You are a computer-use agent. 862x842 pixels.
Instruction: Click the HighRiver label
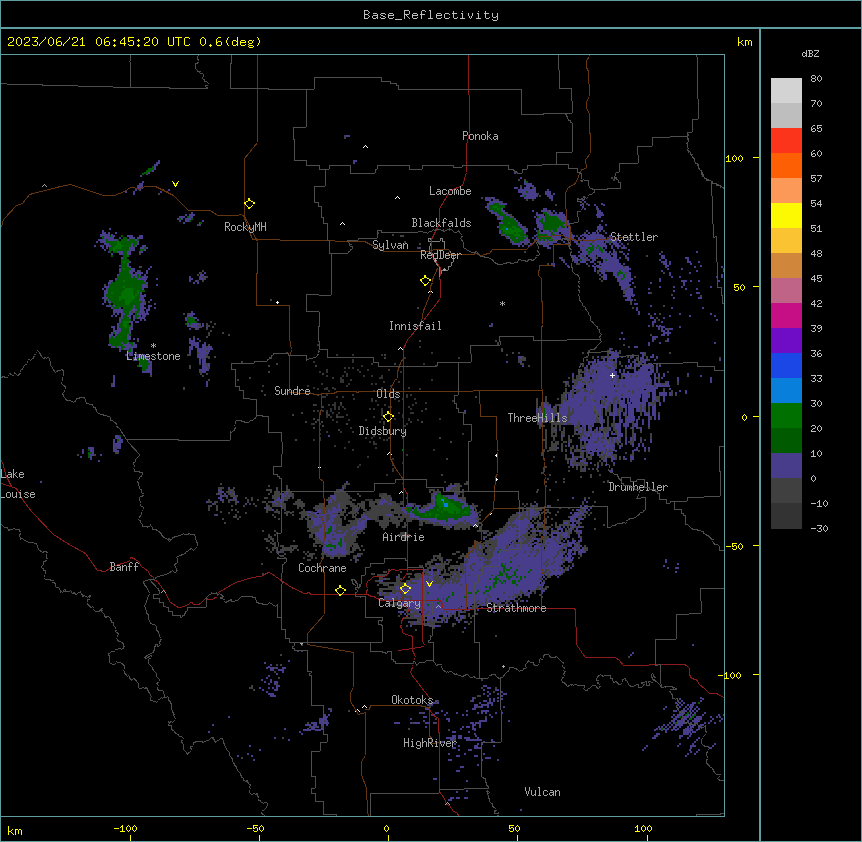pos(430,743)
